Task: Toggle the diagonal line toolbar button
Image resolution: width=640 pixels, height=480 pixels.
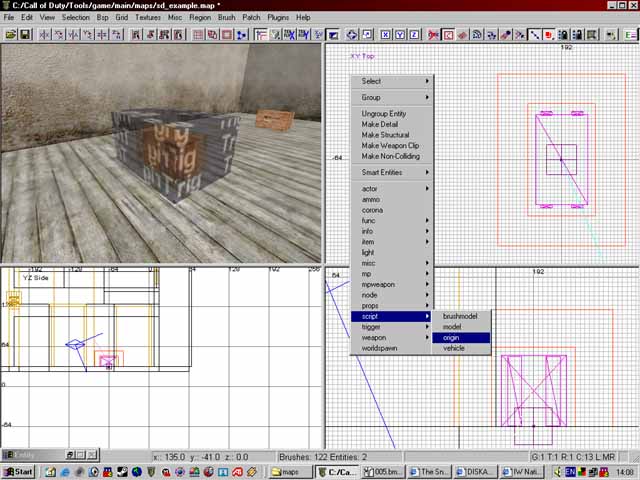Action: point(535,34)
